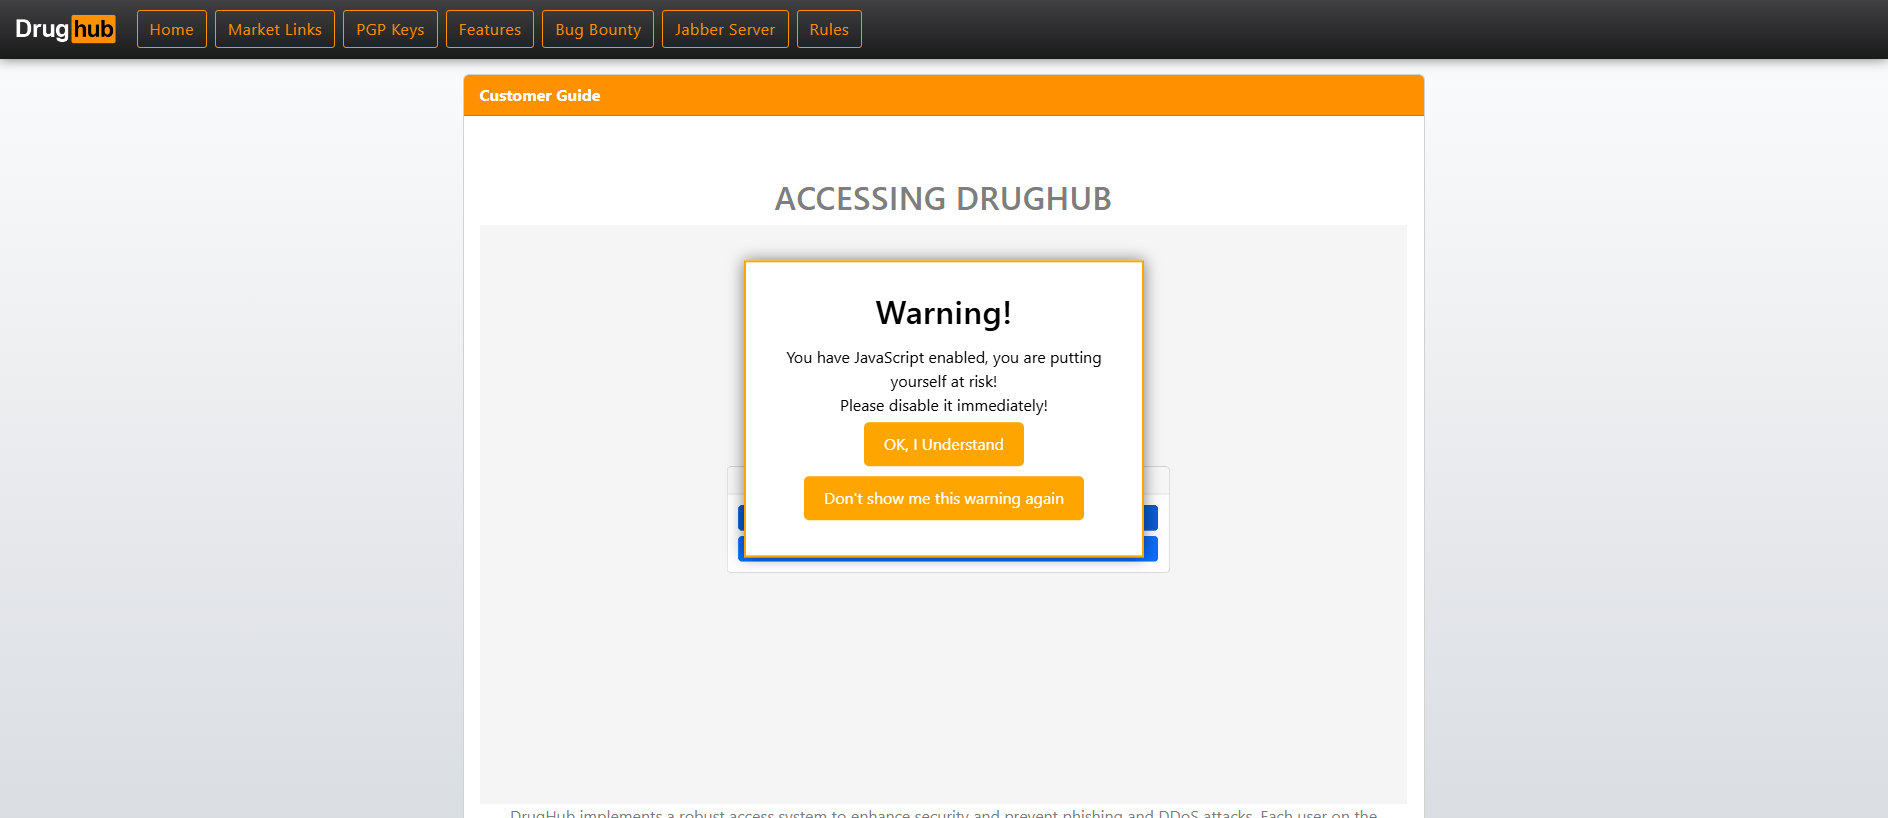Click the Drughub logo

65,29
